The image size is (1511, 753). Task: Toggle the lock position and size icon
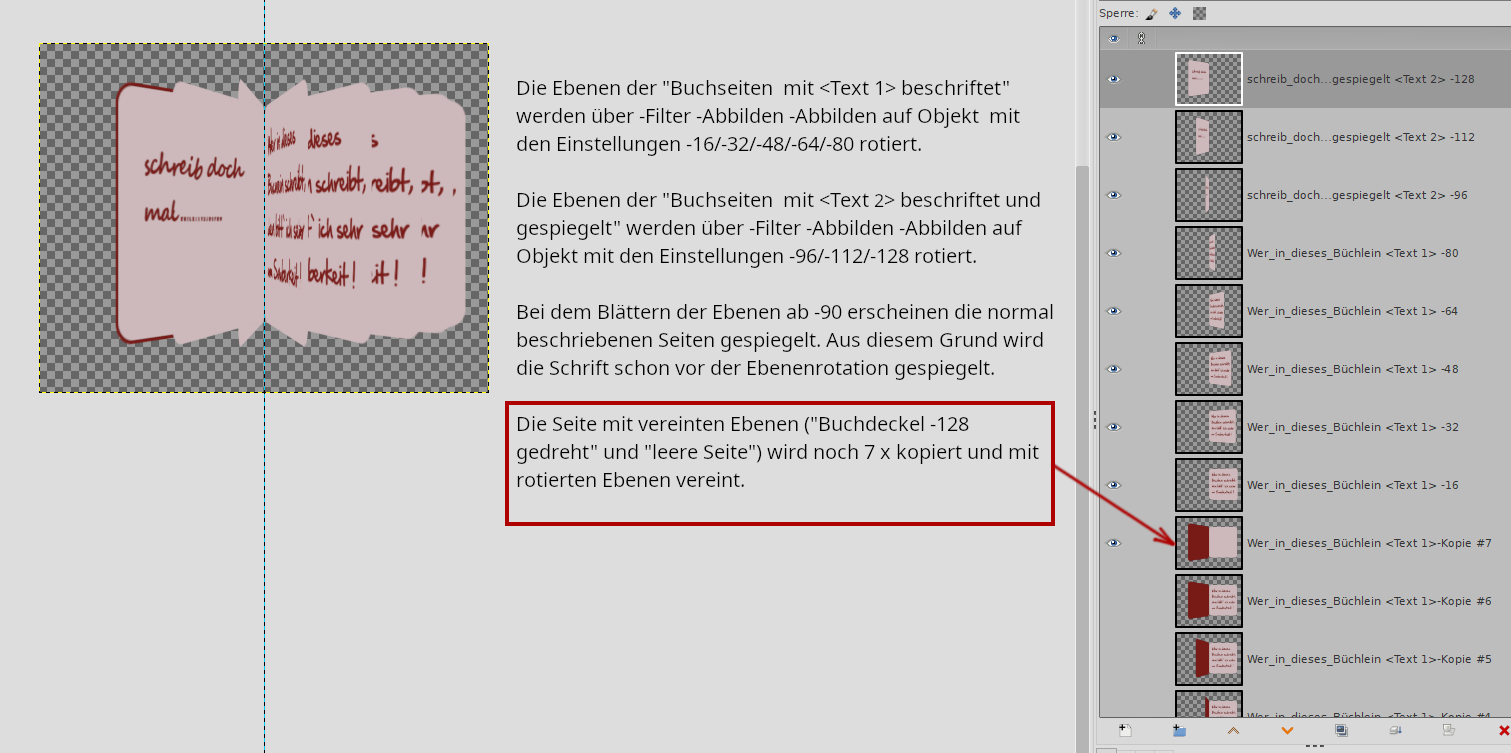[1175, 13]
